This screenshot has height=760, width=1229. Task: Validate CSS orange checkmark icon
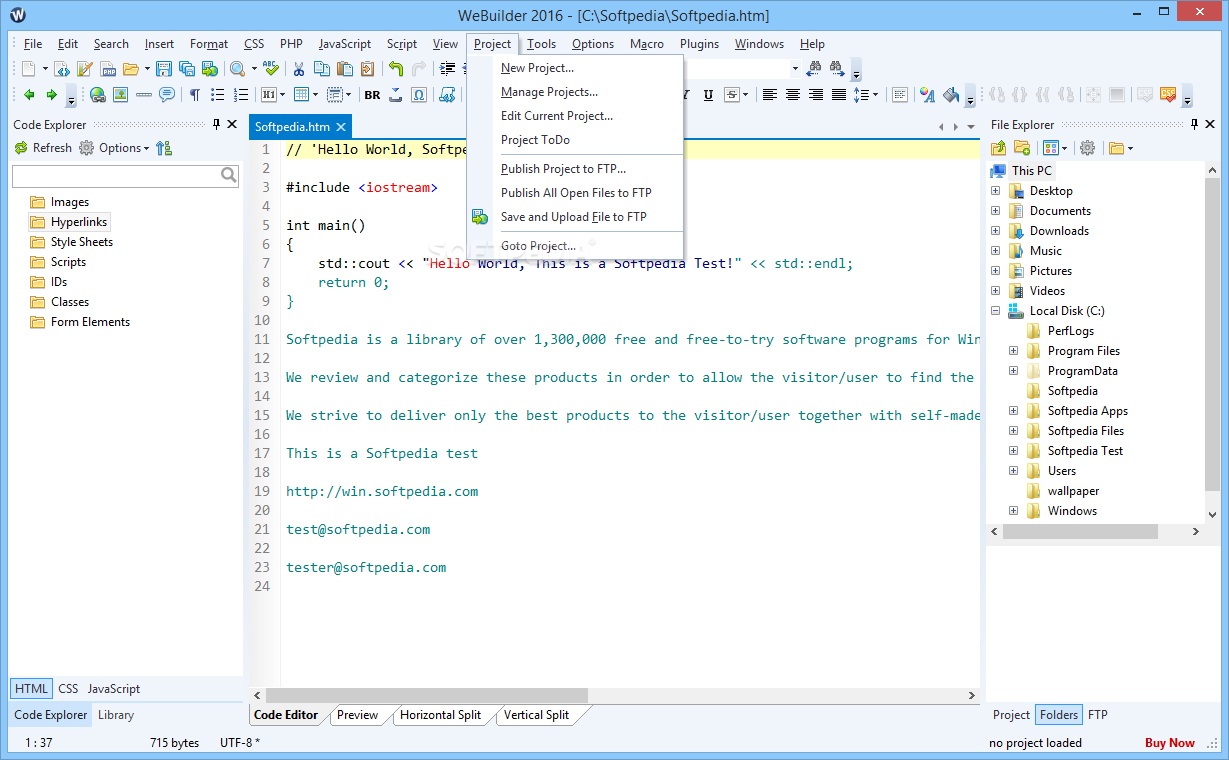[x=1168, y=94]
